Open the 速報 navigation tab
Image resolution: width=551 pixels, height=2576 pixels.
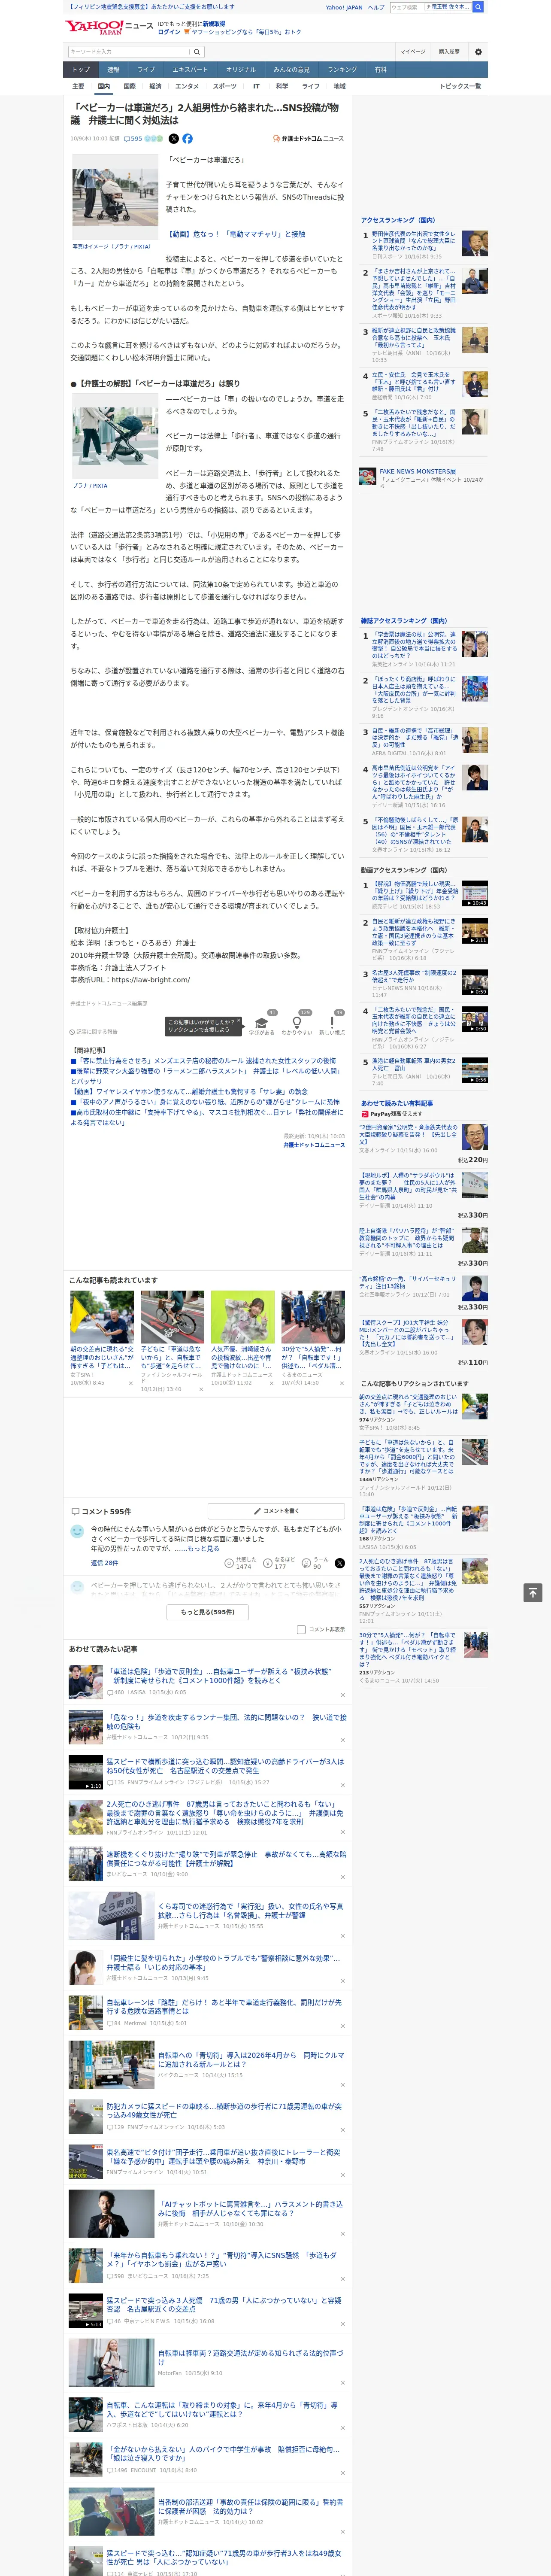(113, 70)
